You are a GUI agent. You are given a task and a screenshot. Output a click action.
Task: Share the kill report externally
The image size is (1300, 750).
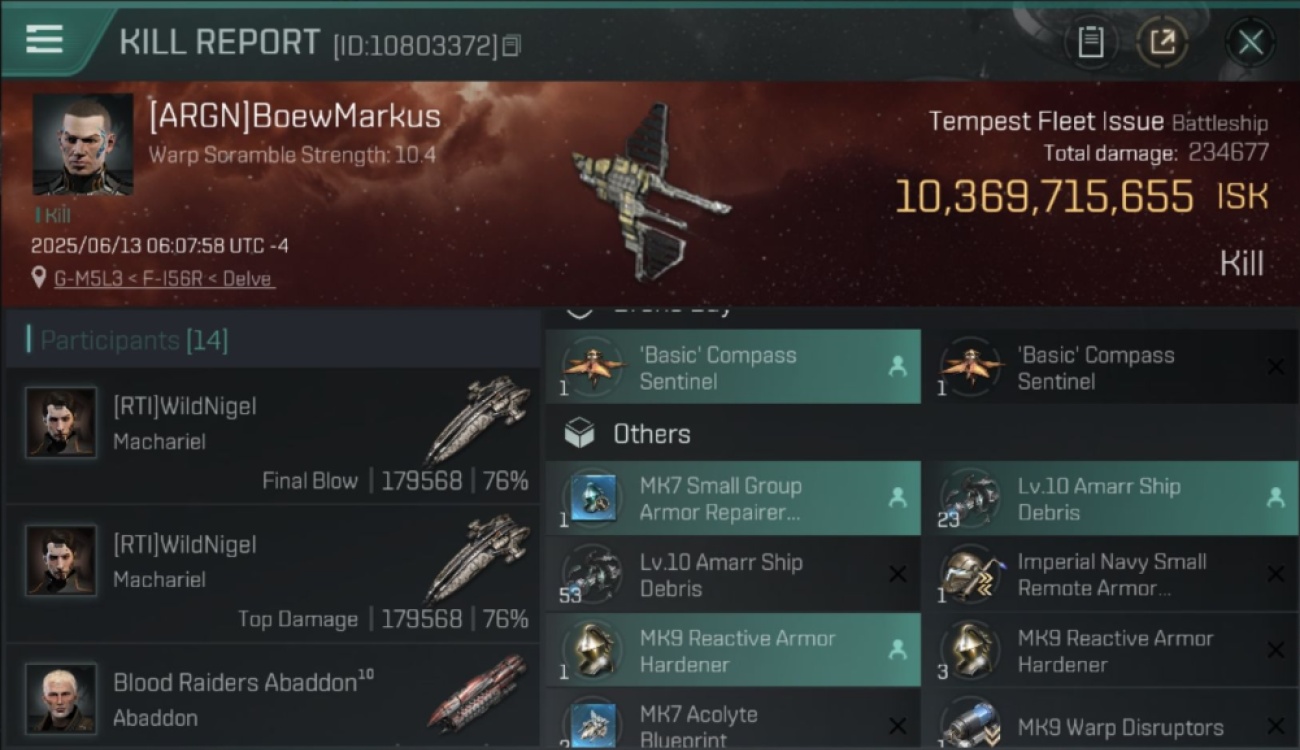click(1162, 42)
